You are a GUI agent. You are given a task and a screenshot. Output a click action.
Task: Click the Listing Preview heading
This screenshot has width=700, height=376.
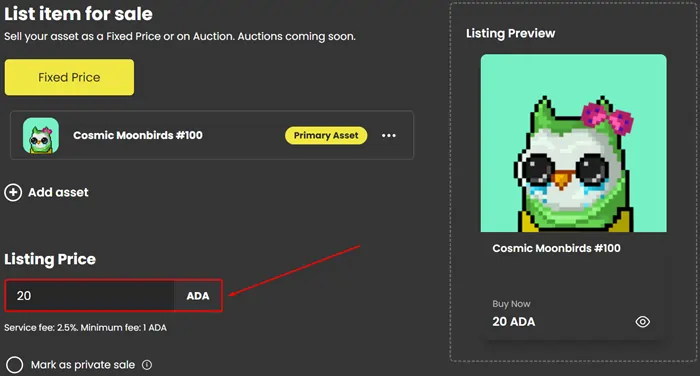click(x=510, y=33)
